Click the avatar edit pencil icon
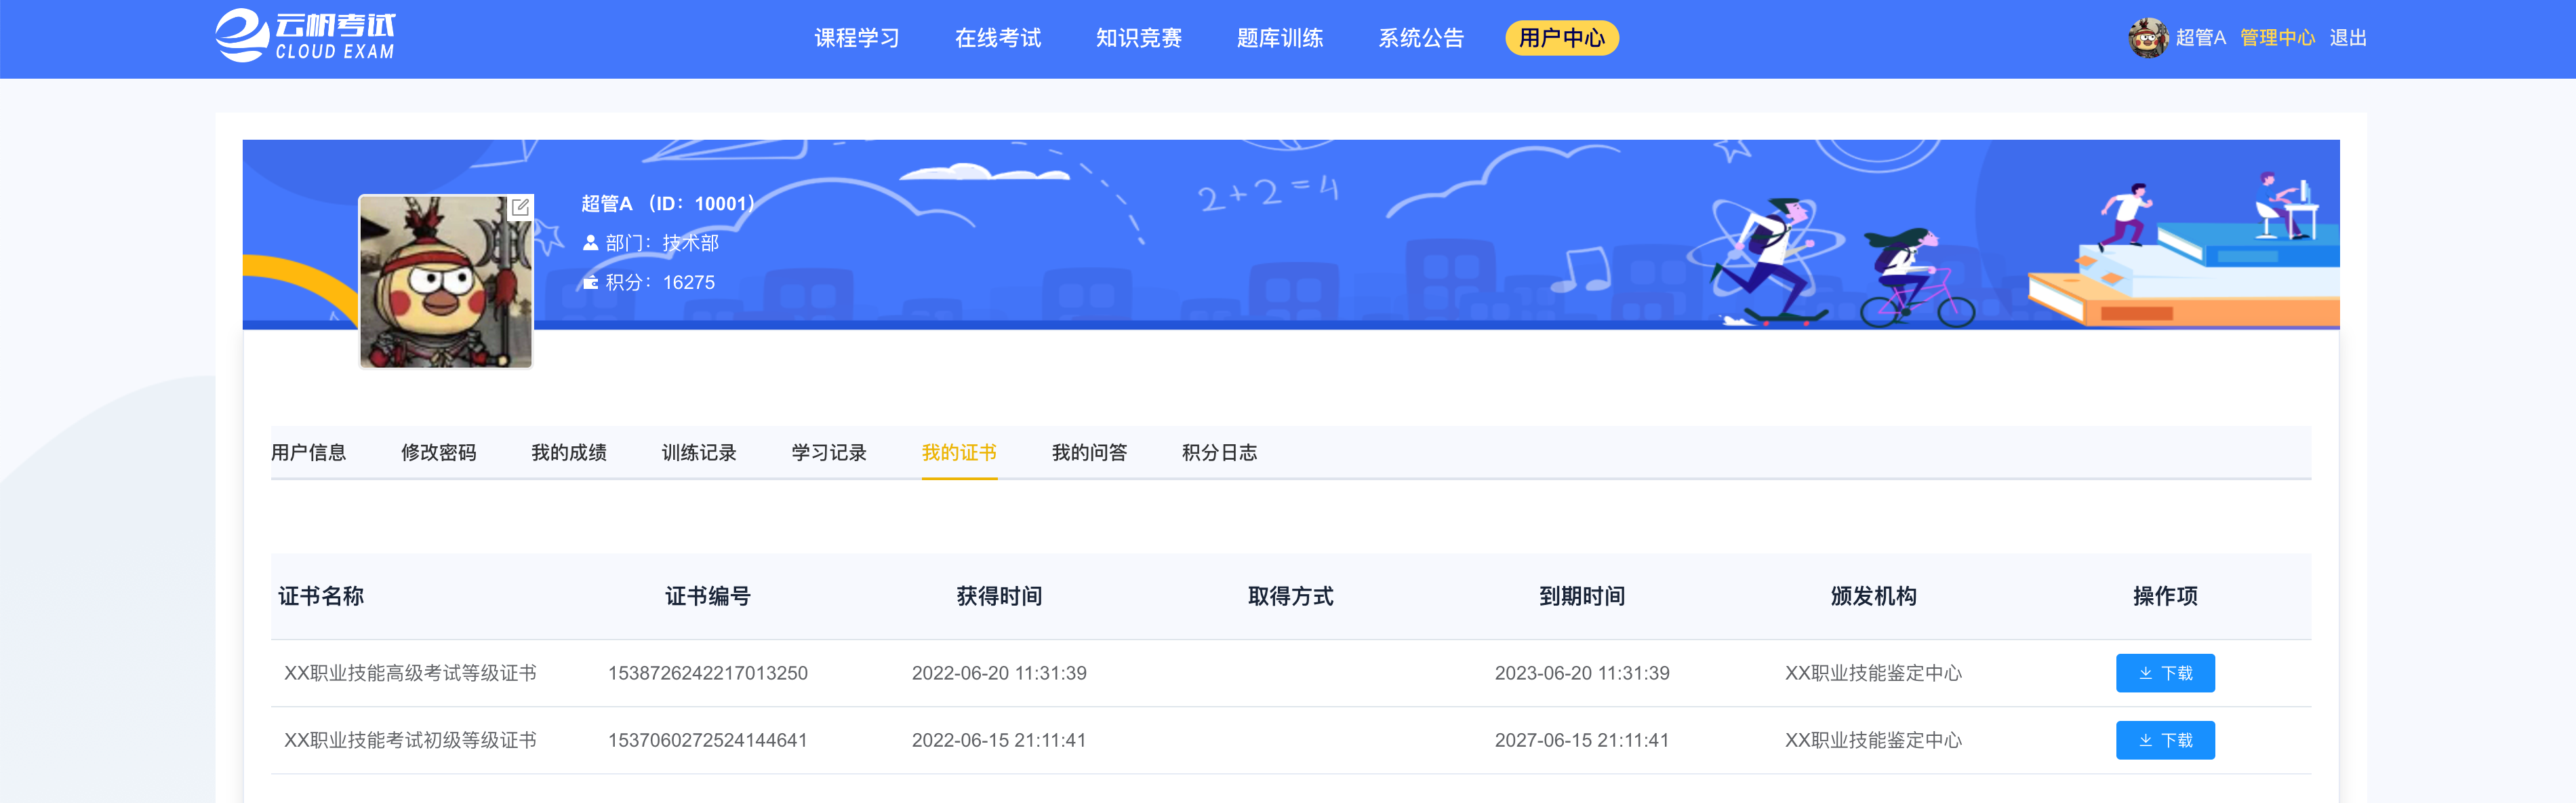The height and width of the screenshot is (803, 2576). pyautogui.click(x=520, y=208)
